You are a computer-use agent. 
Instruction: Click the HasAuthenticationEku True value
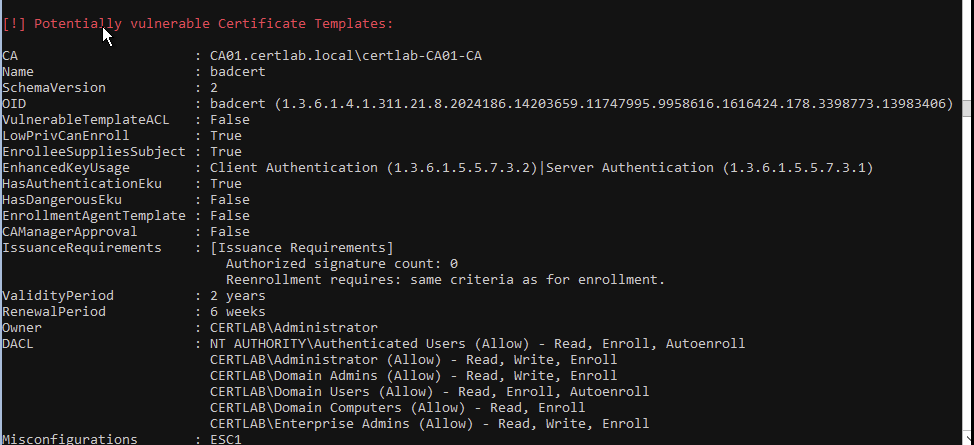pos(226,183)
